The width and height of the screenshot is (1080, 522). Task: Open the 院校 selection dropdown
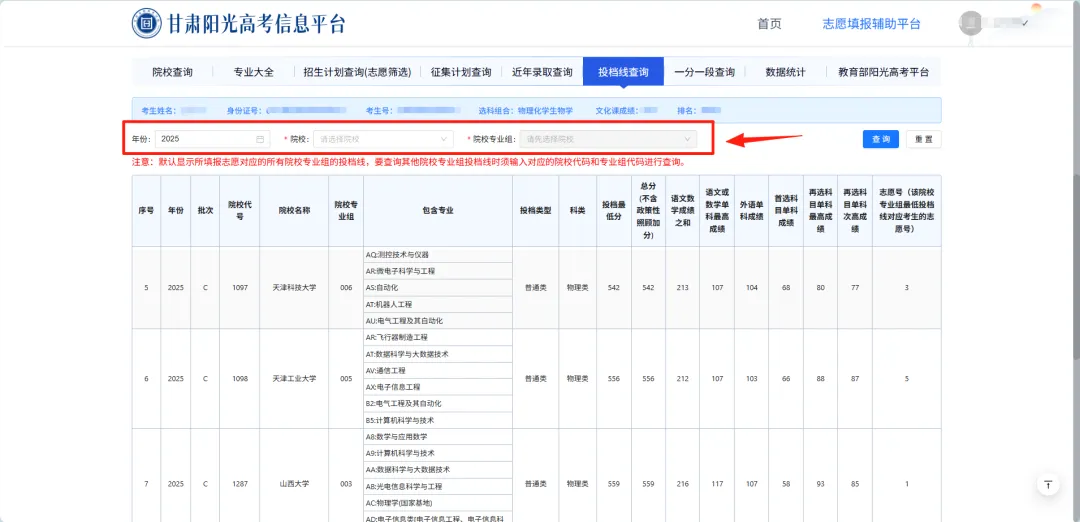383,139
